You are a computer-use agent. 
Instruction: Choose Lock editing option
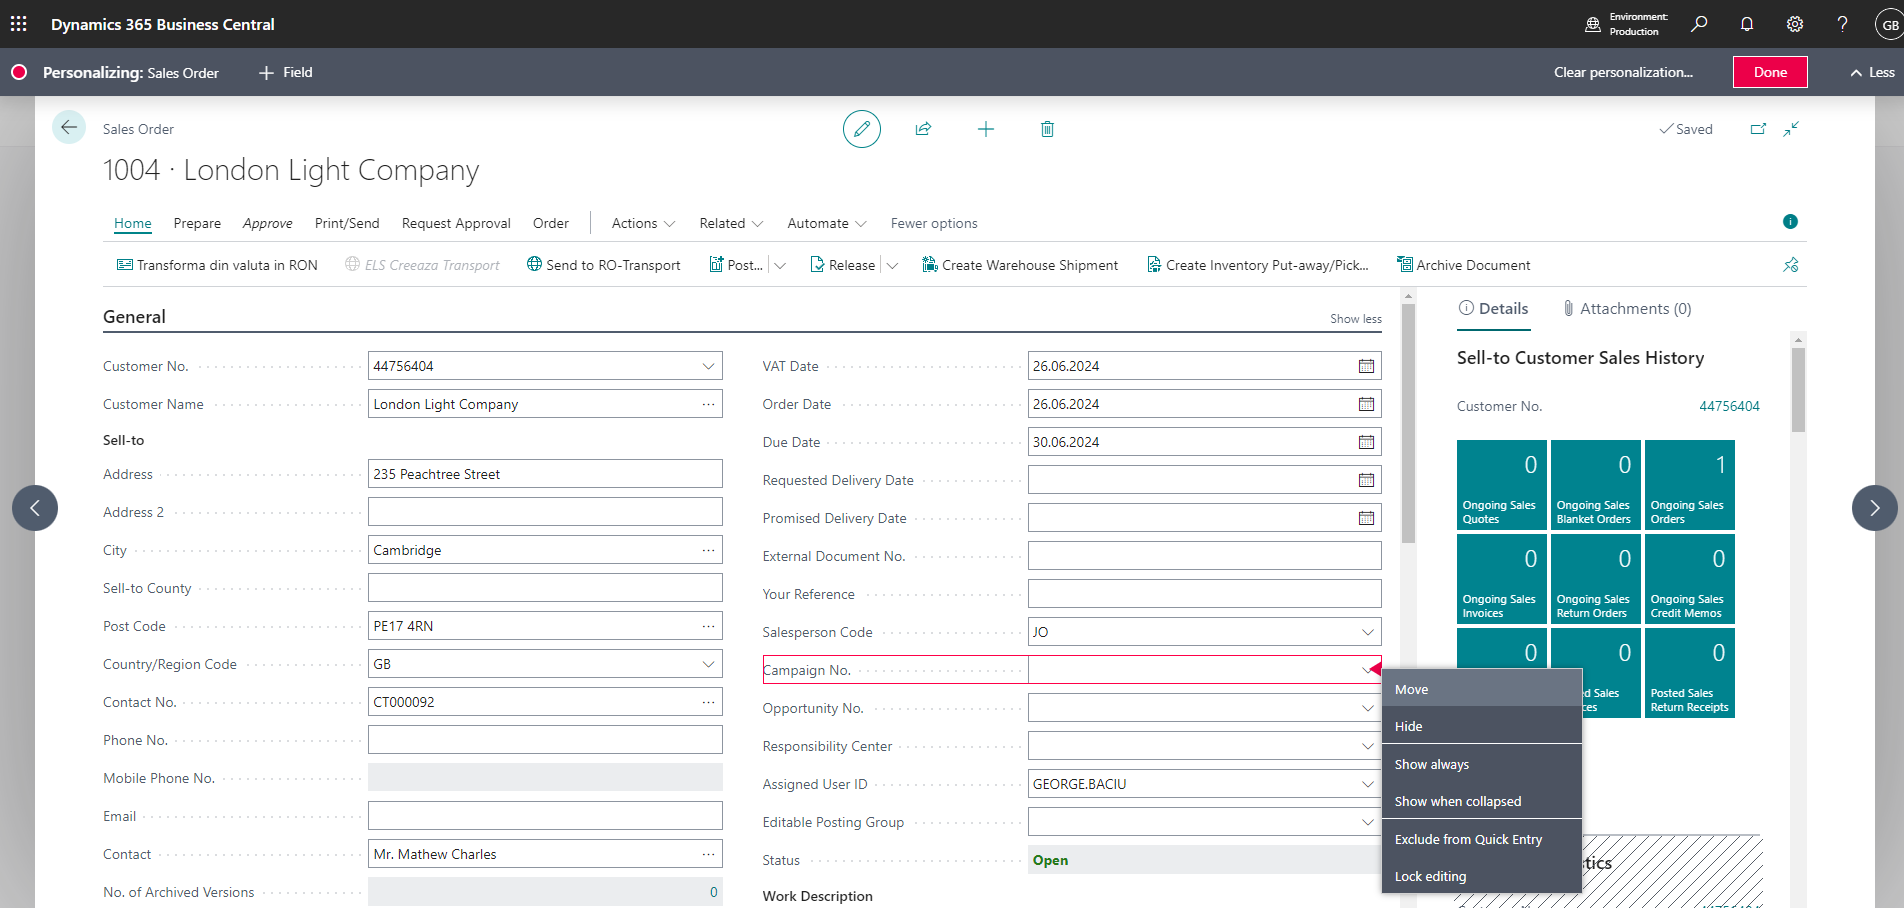[x=1482, y=876]
